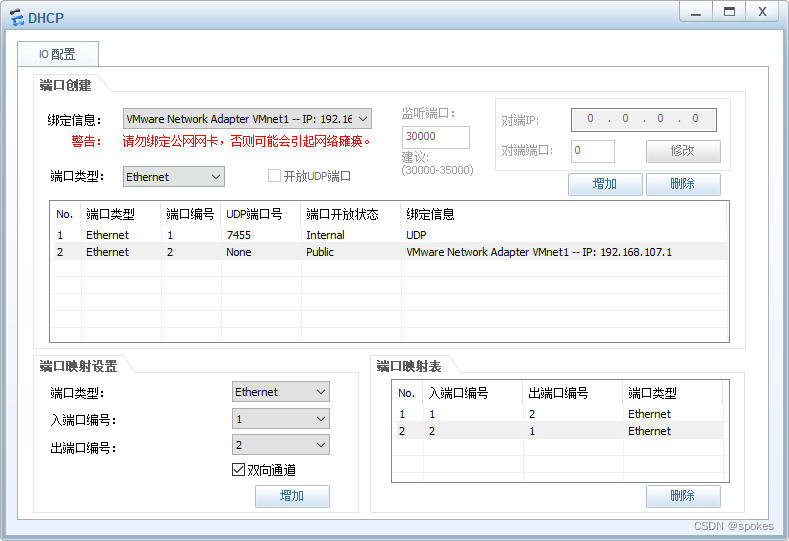Click the 监听端口 field showing 30000
The width and height of the screenshot is (789, 541).
coord(436,137)
